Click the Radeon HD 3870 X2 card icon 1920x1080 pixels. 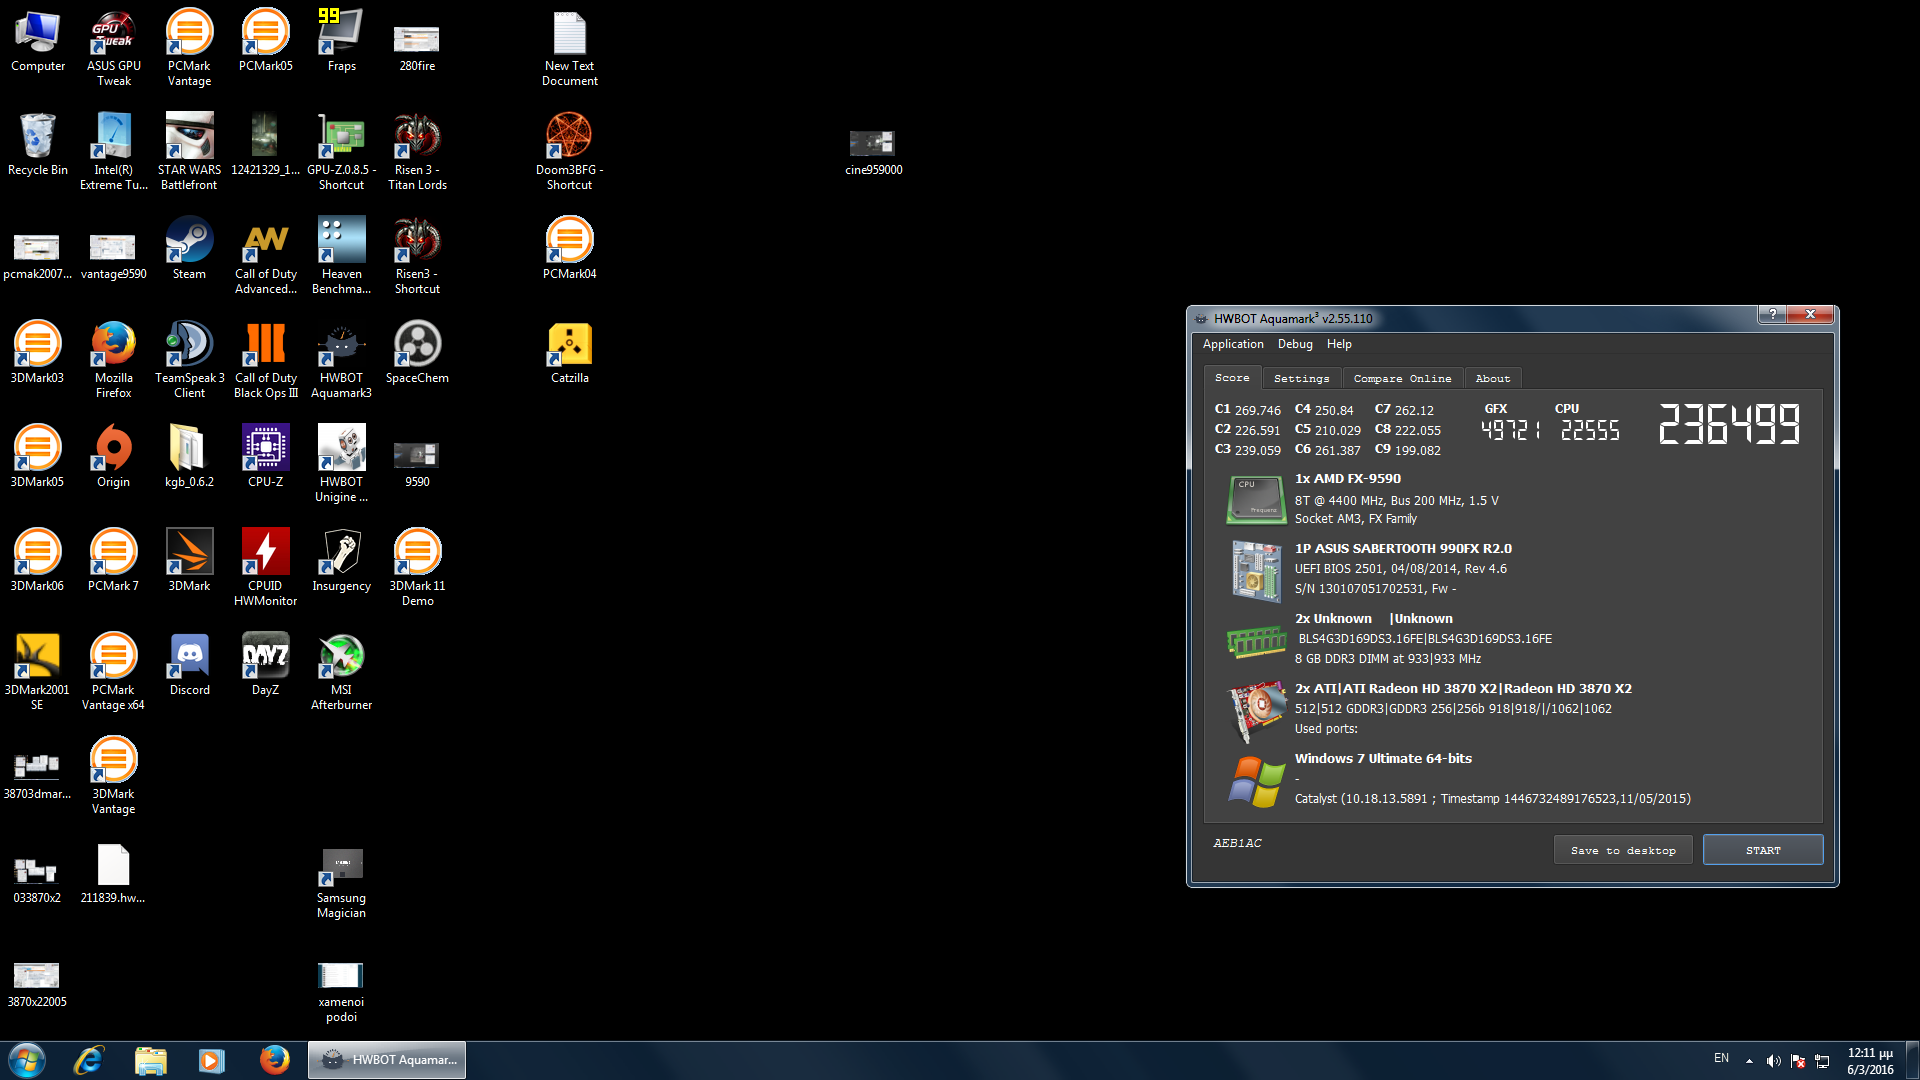1257,710
